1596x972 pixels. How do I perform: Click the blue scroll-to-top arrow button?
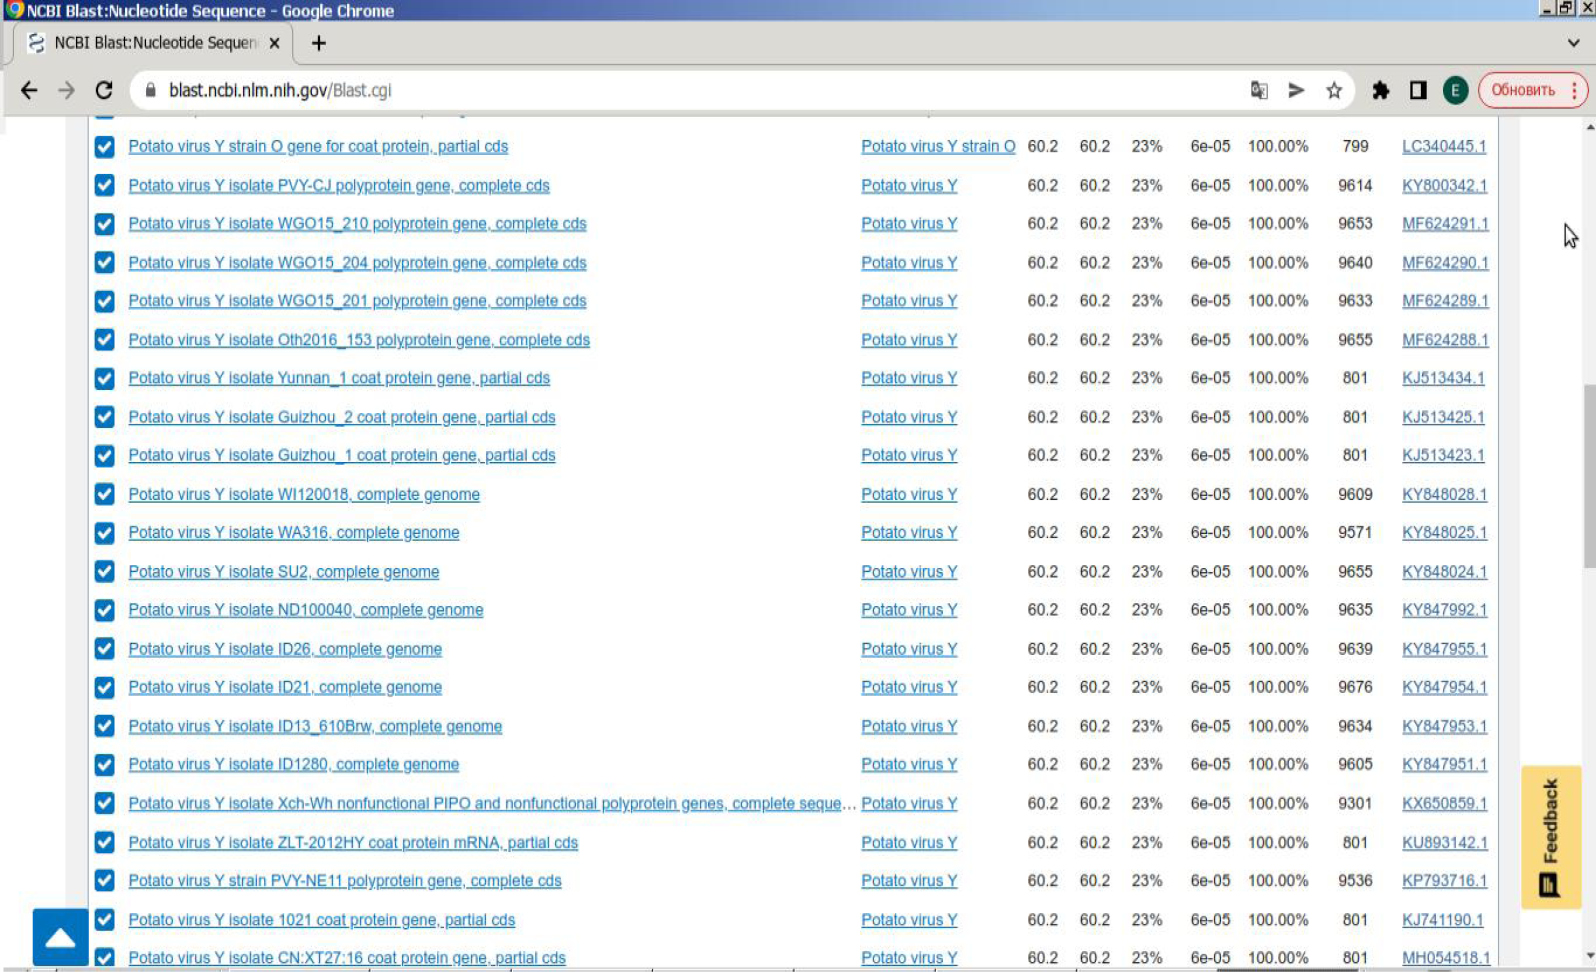point(60,937)
